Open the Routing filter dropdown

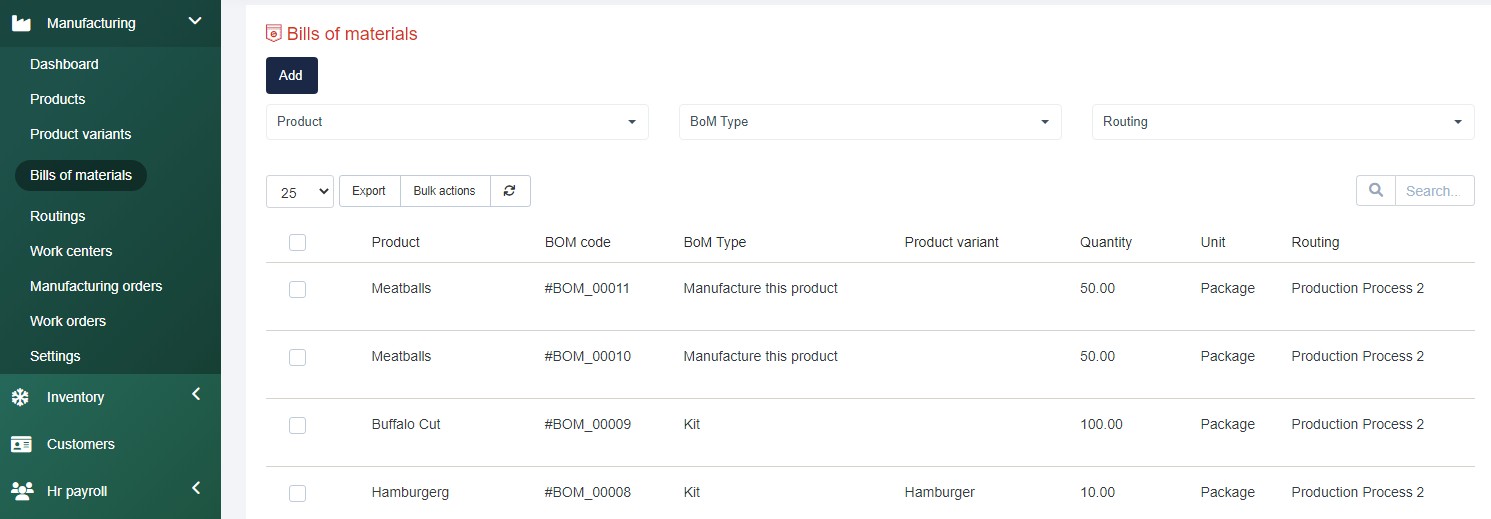(x=1282, y=122)
